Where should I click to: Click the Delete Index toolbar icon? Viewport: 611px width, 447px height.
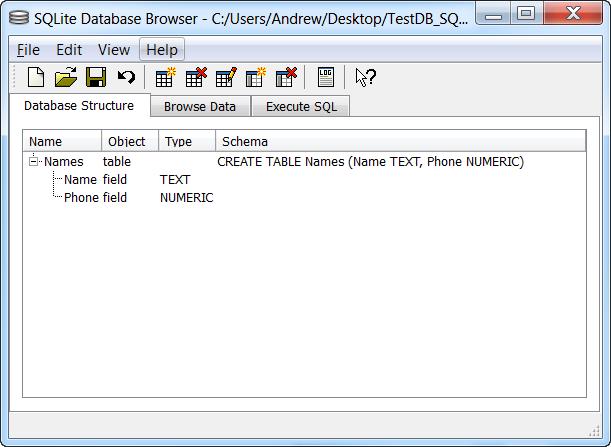point(285,77)
